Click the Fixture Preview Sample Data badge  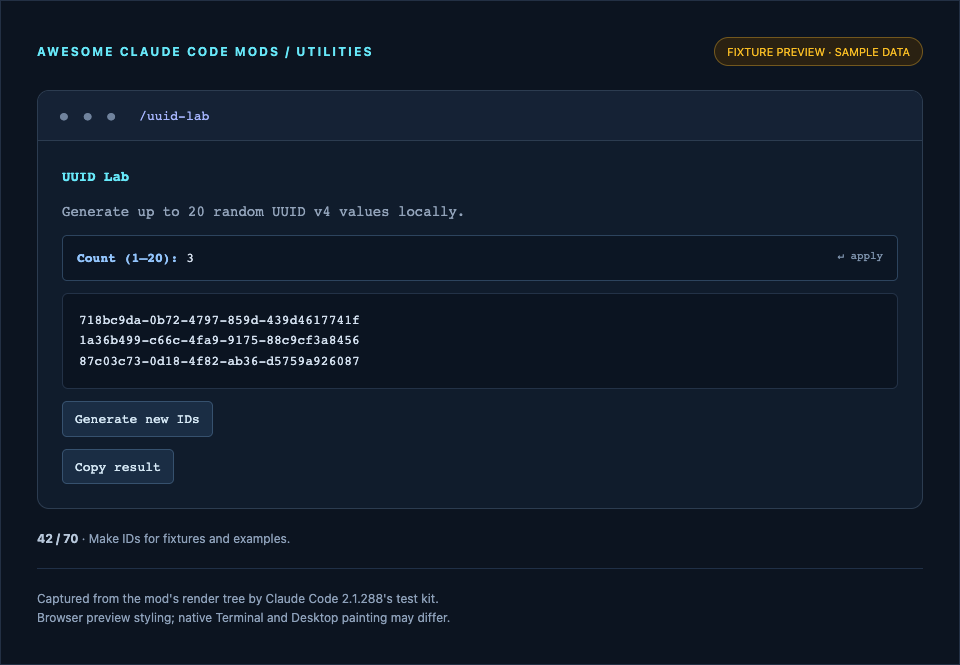tap(818, 52)
